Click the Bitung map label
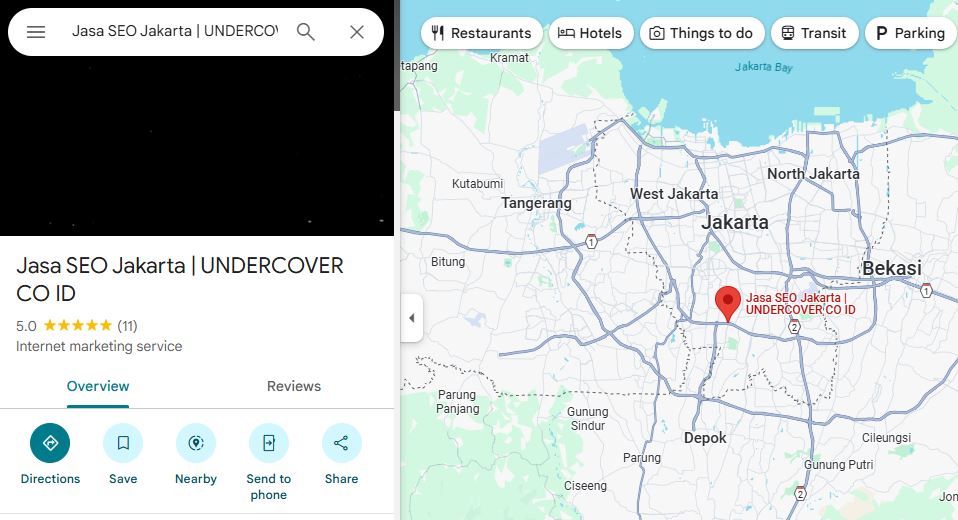 point(448,262)
